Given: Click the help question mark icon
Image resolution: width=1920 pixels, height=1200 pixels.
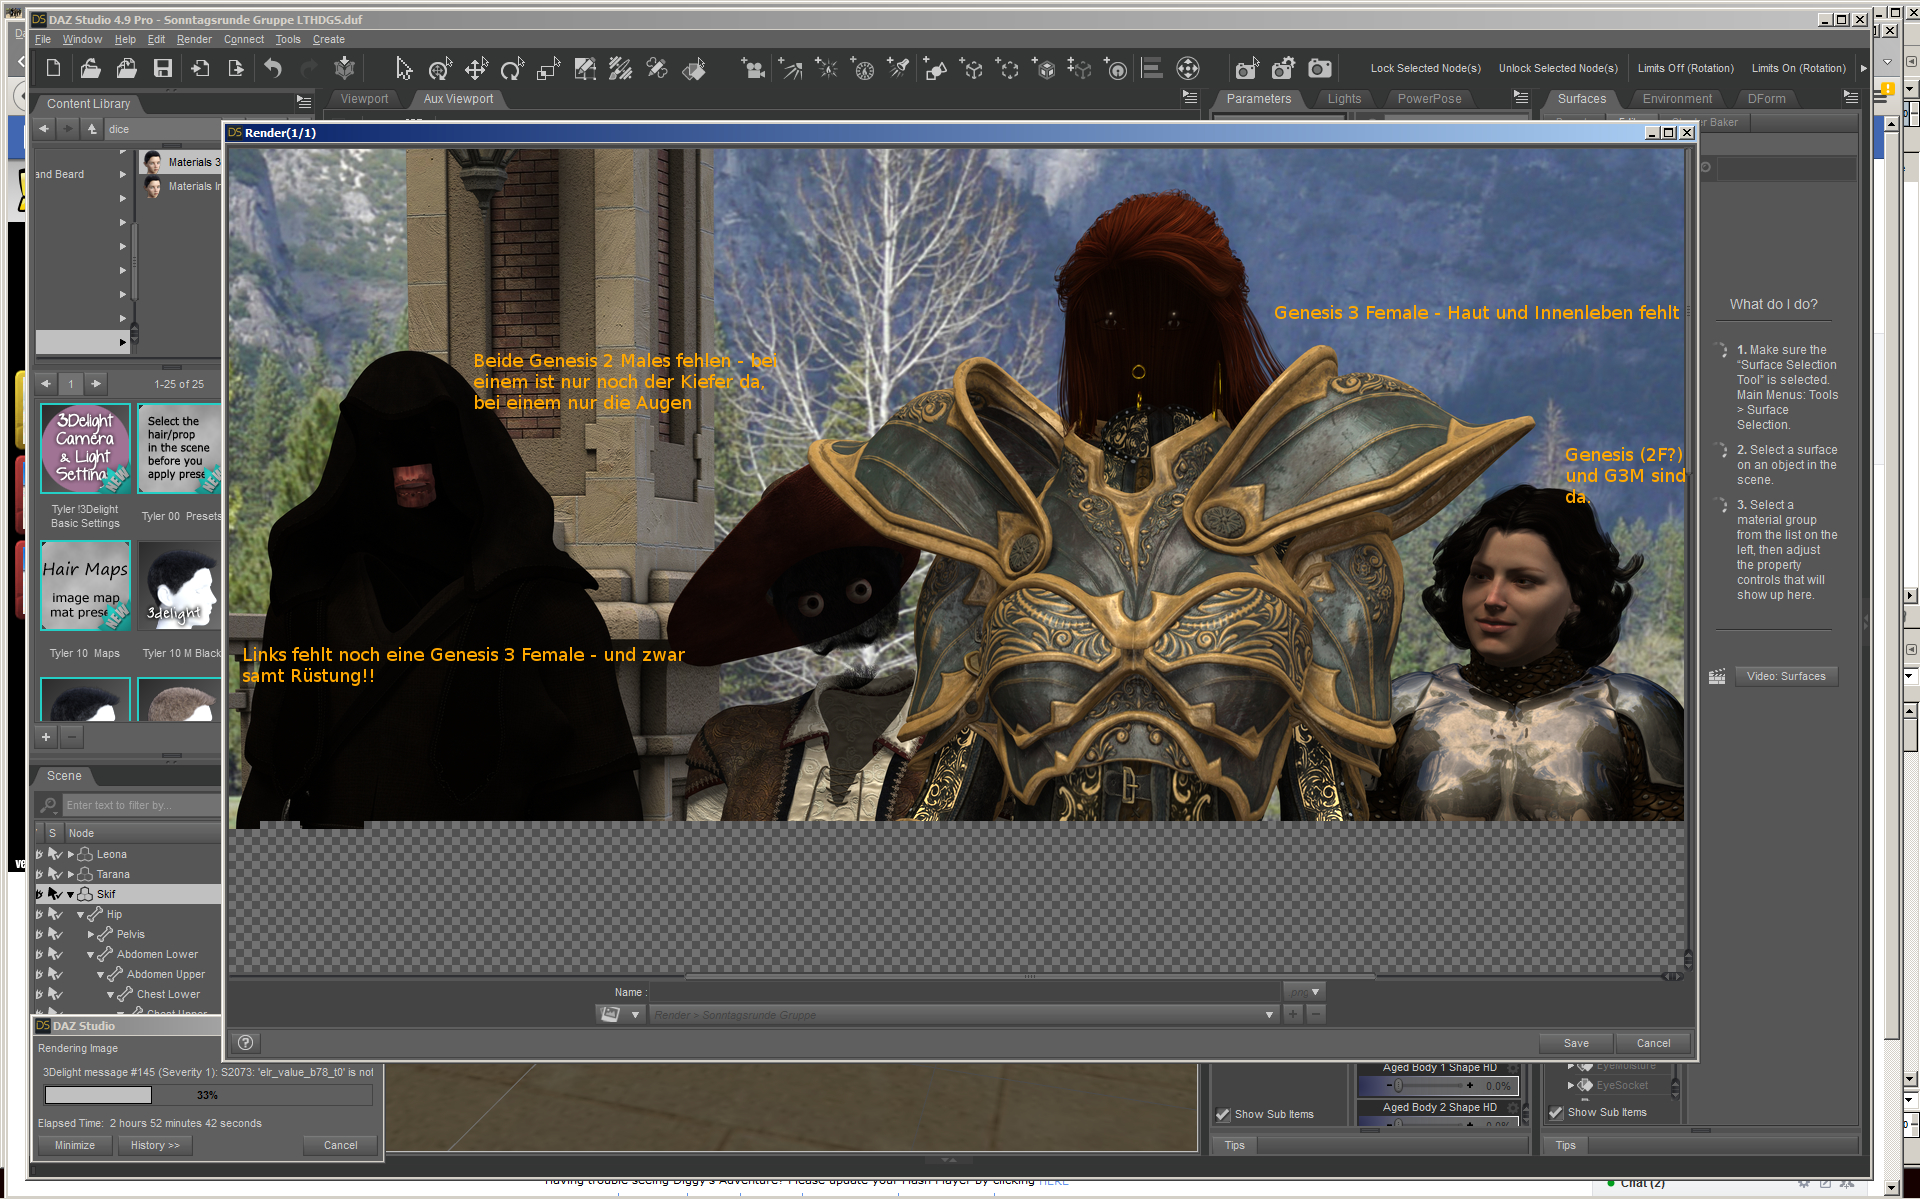Looking at the screenshot, I should (246, 1043).
